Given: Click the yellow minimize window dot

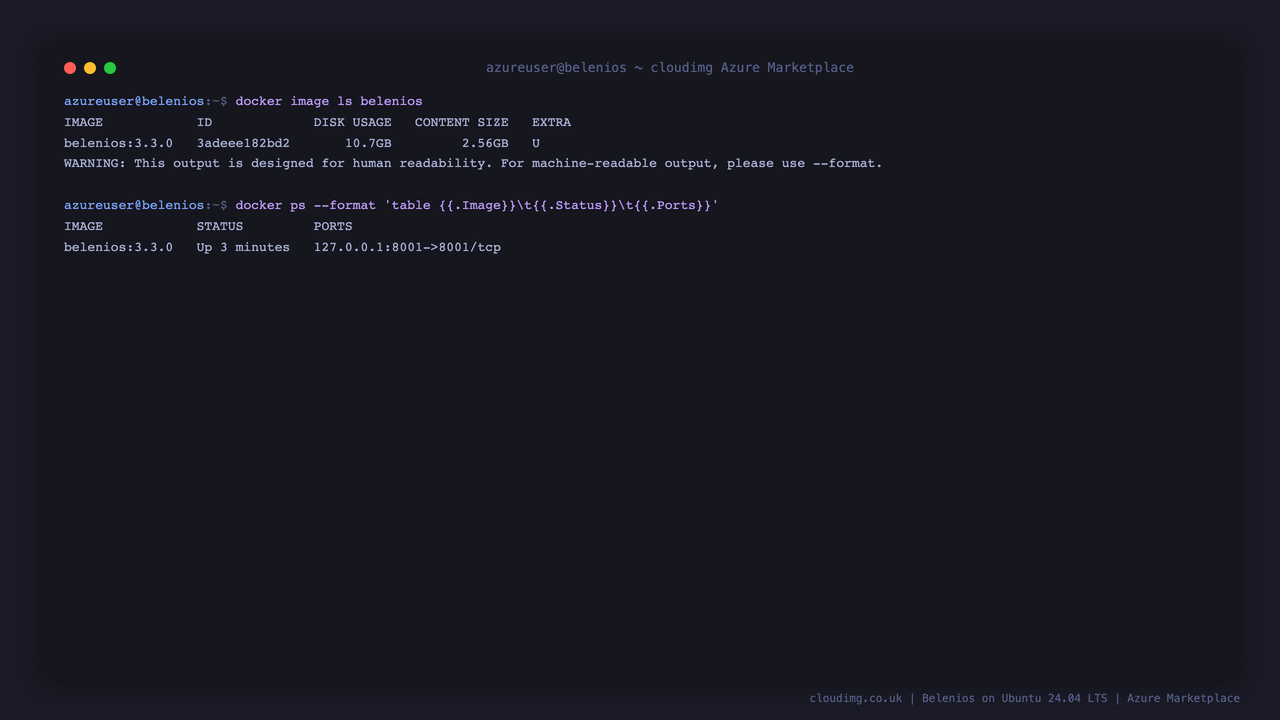Looking at the screenshot, I should [90, 68].
